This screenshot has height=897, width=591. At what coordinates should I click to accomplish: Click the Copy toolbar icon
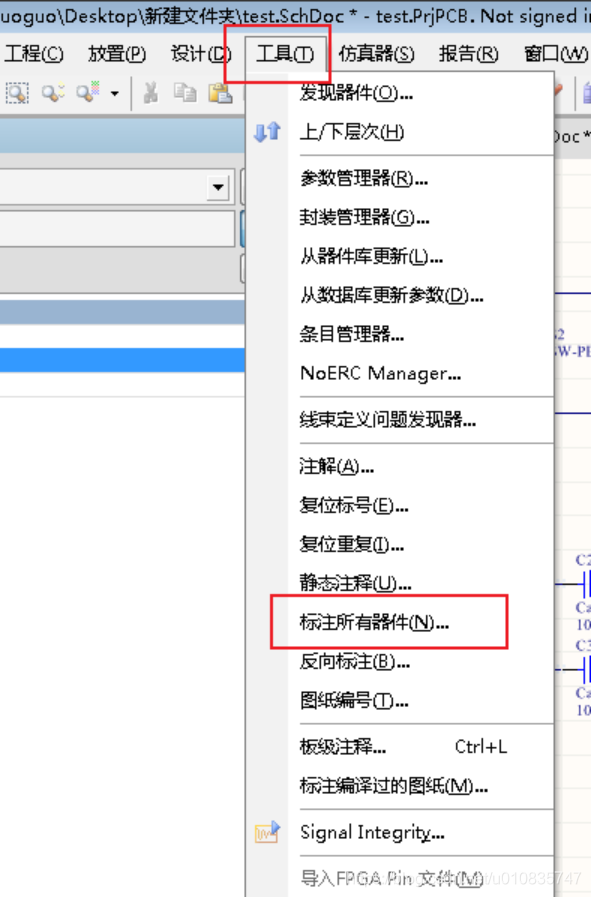tap(185, 93)
